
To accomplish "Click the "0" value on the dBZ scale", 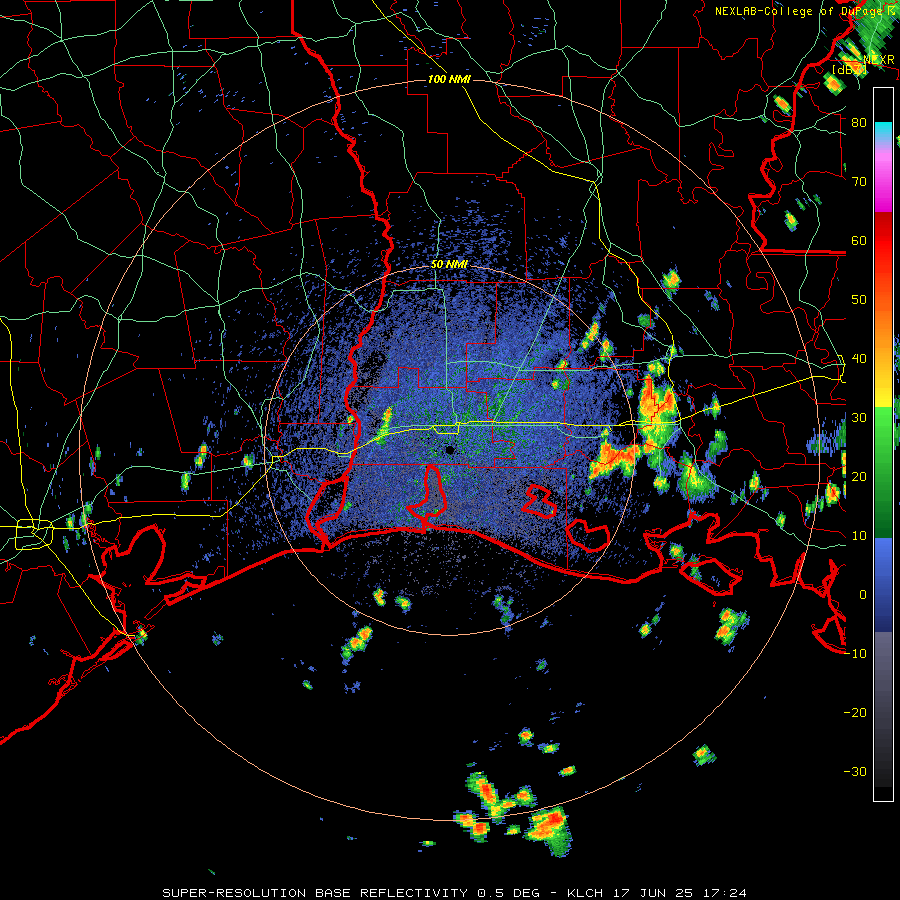I will pyautogui.click(x=863, y=595).
